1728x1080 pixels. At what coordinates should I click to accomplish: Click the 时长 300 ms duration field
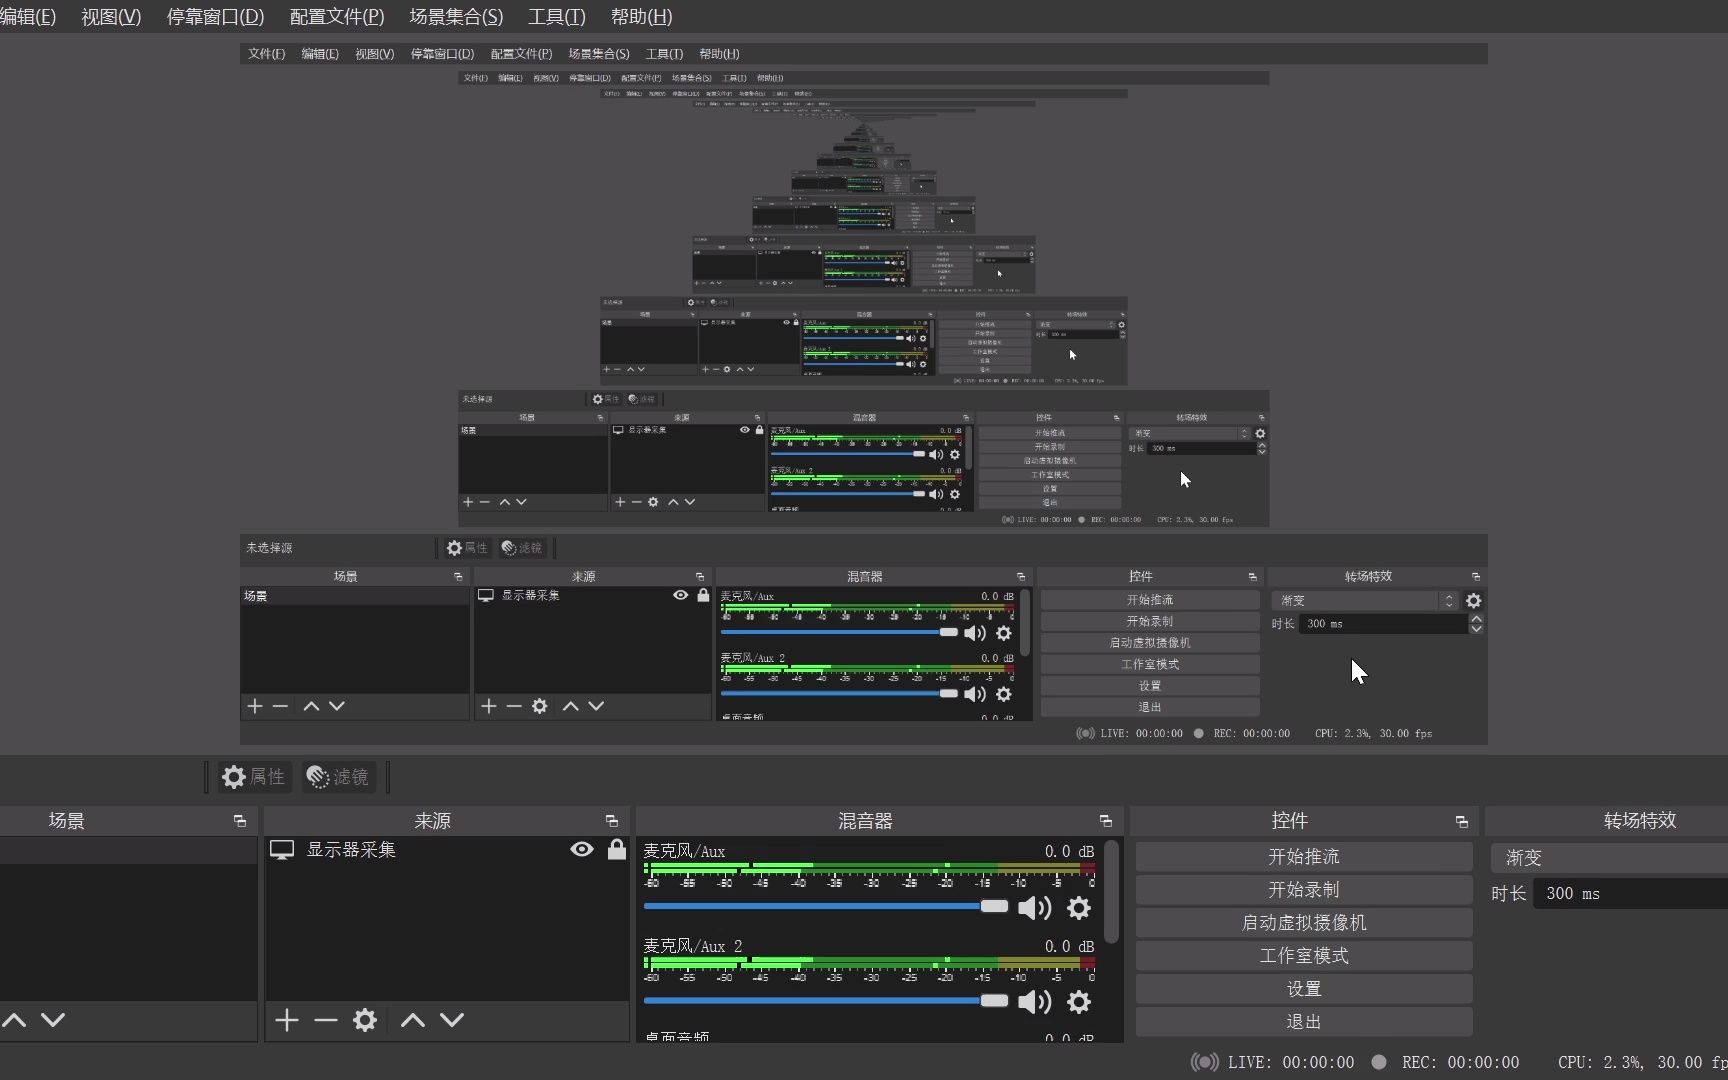point(1620,893)
